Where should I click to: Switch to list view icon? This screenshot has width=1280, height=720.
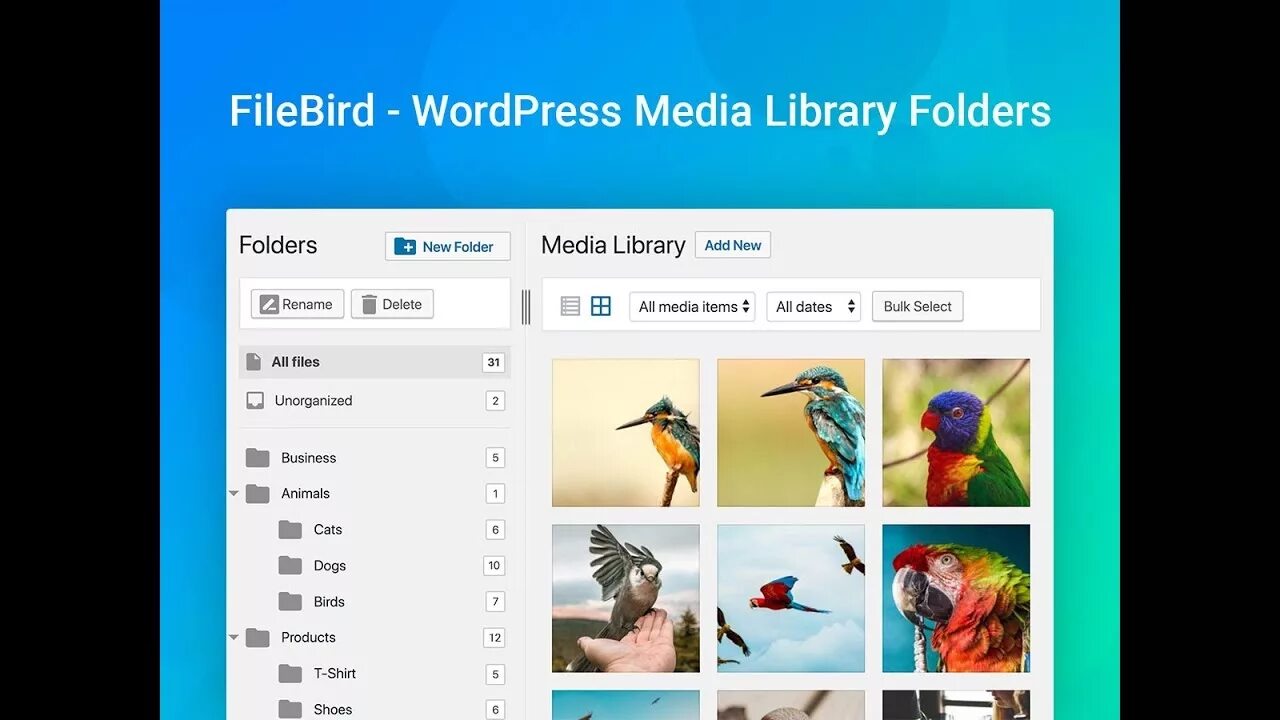[570, 306]
